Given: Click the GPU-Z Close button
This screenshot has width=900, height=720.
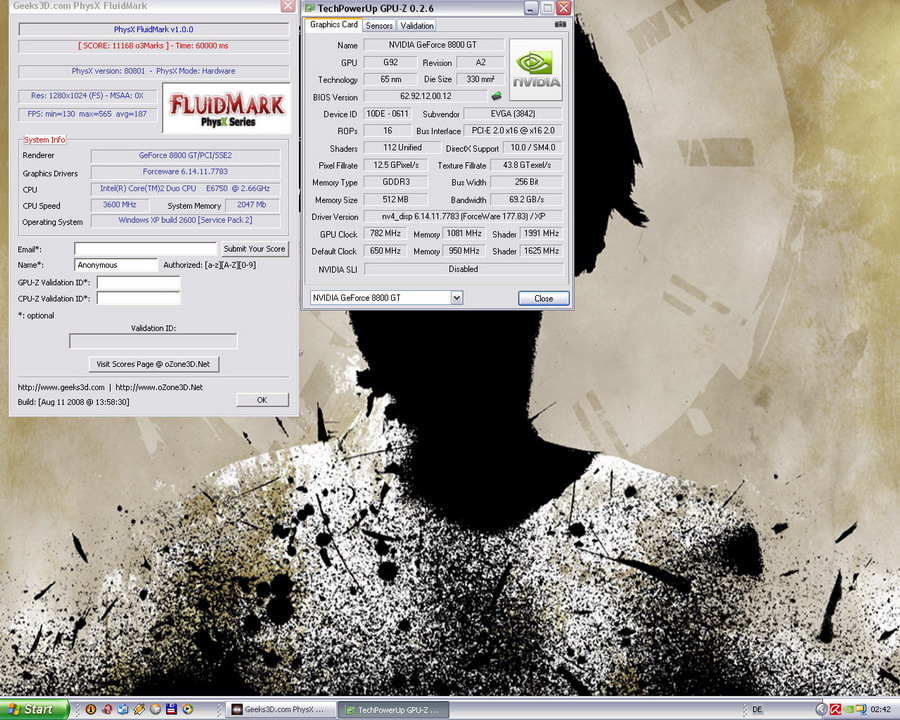Looking at the screenshot, I should 544,298.
